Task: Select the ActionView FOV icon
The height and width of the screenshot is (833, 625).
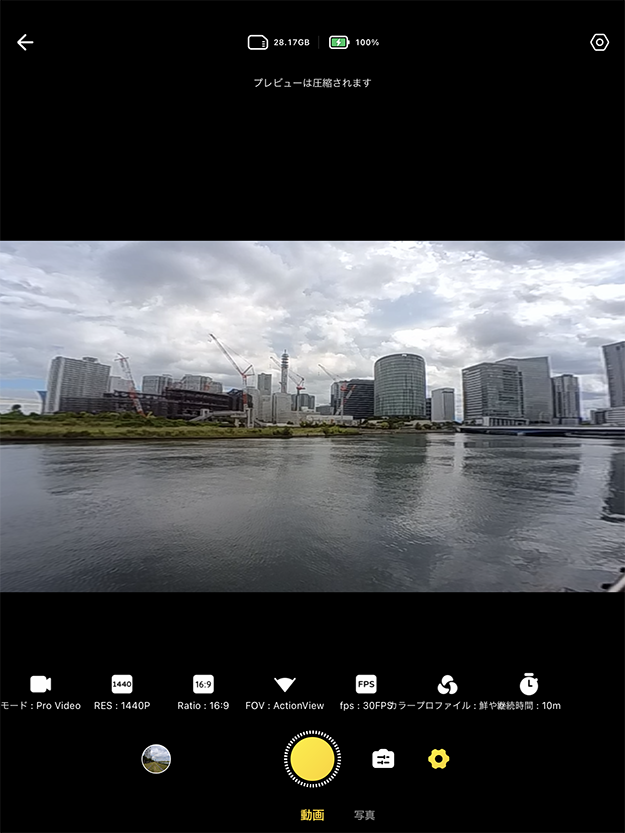Action: [x=284, y=684]
